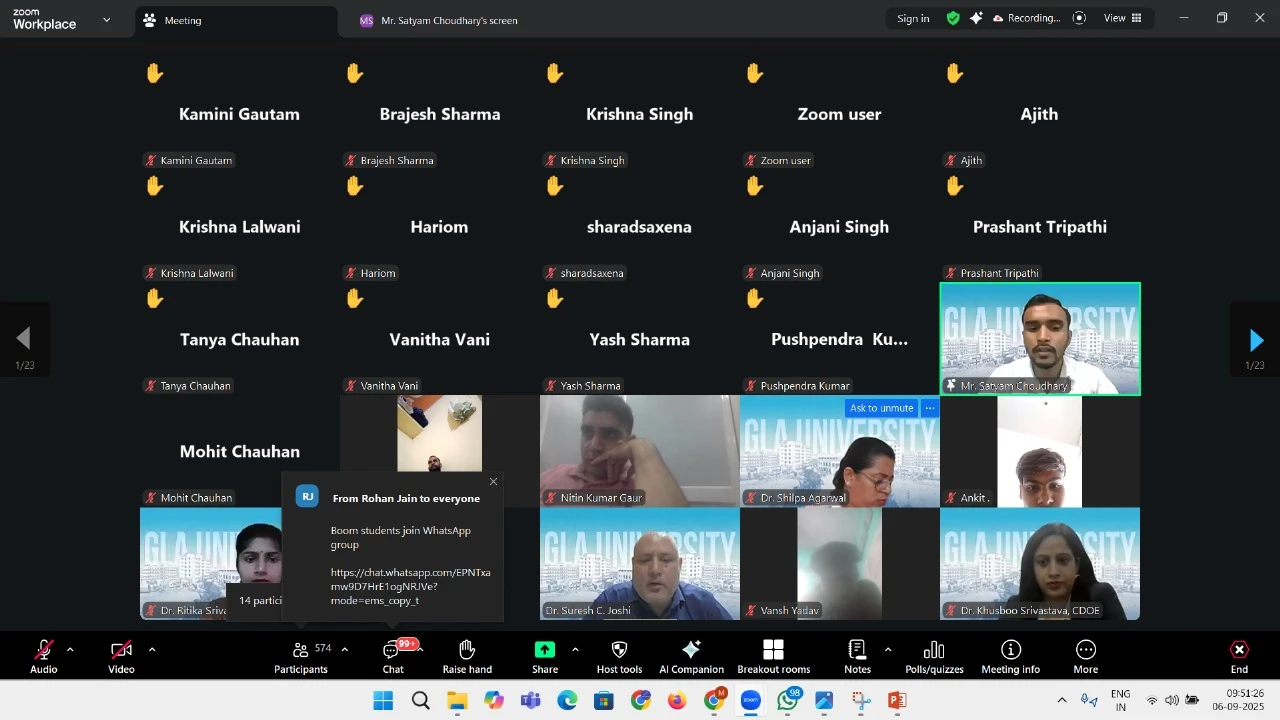
Task: Close the Rohan Jain chat notification
Action: coord(493,482)
